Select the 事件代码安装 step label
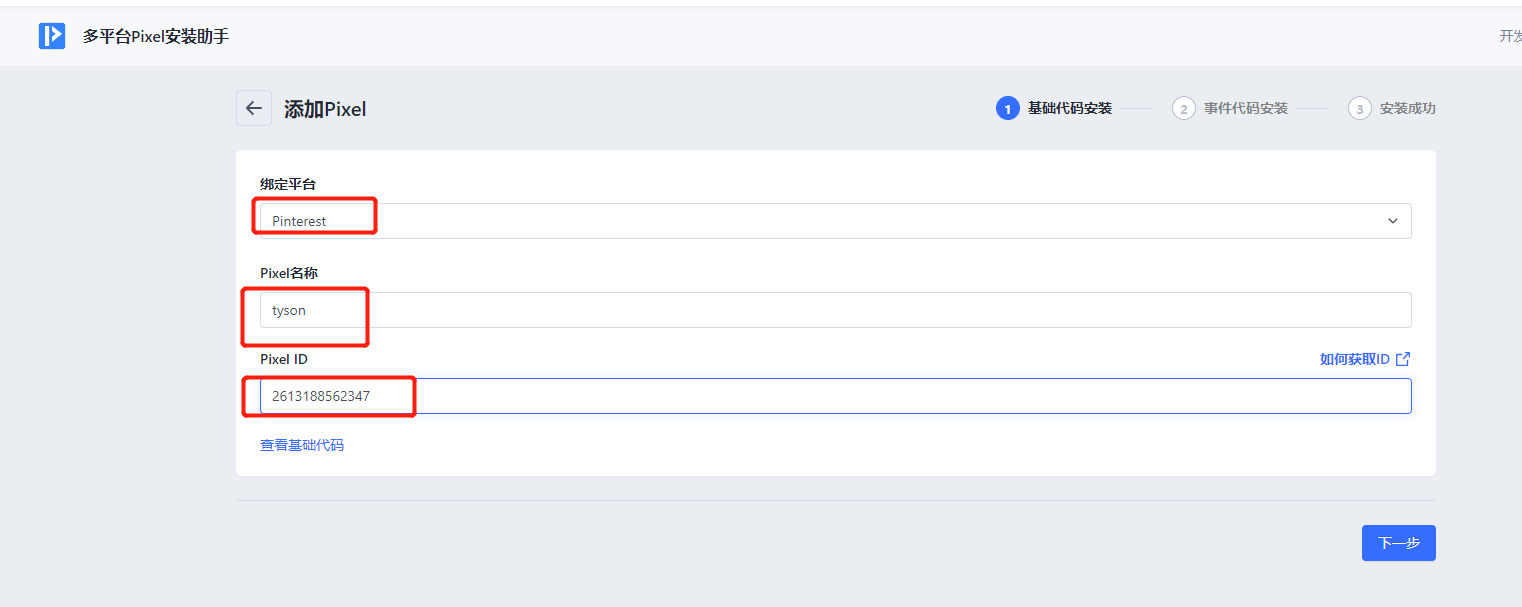The height and width of the screenshot is (607, 1522). 1245,108
